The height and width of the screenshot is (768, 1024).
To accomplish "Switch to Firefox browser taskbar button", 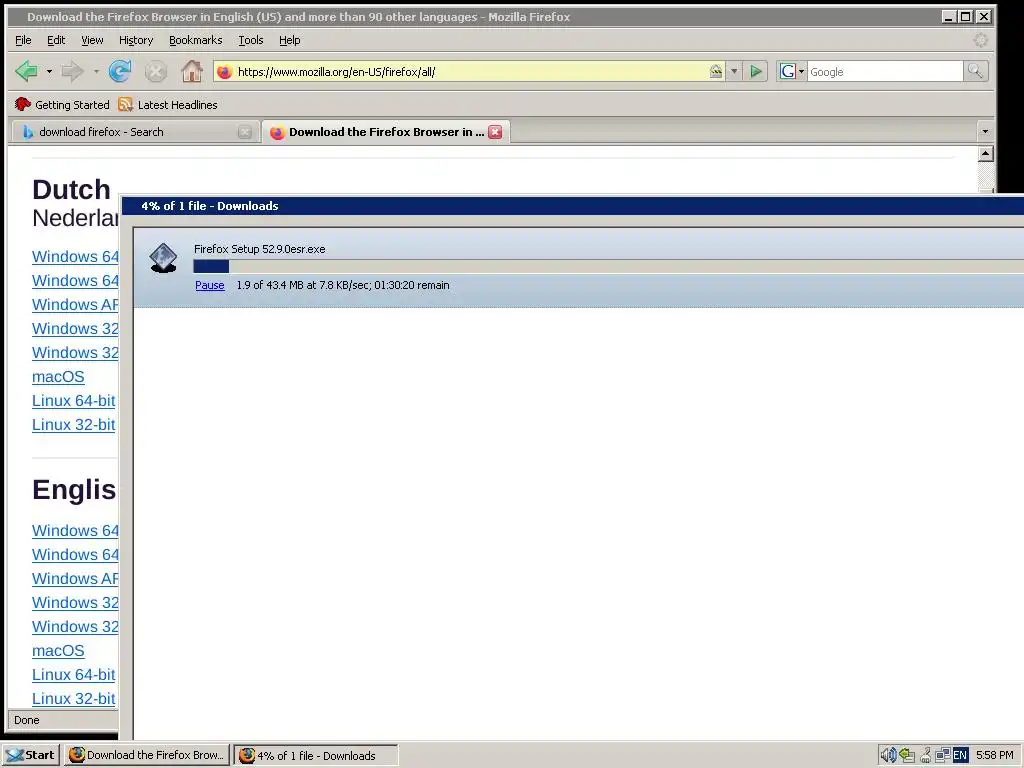I will coord(147,755).
